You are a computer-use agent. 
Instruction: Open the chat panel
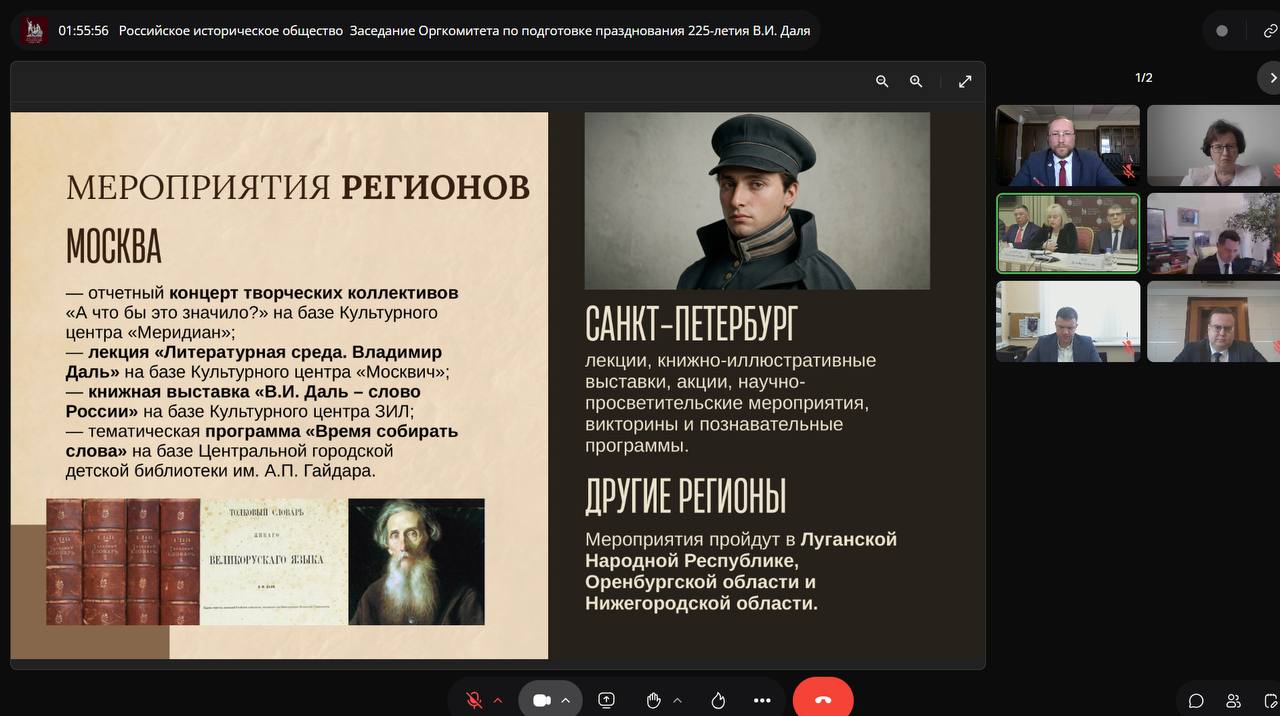pos(1196,700)
